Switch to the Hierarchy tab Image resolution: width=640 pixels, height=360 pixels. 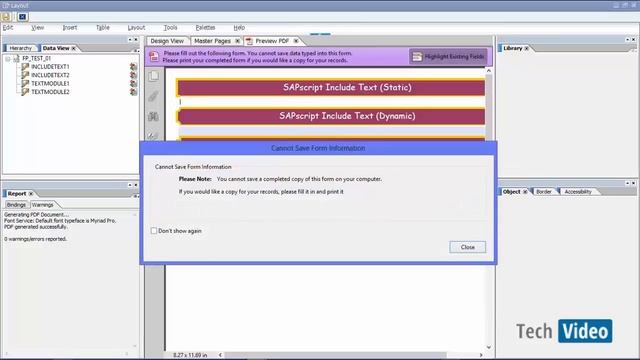tap(20, 48)
